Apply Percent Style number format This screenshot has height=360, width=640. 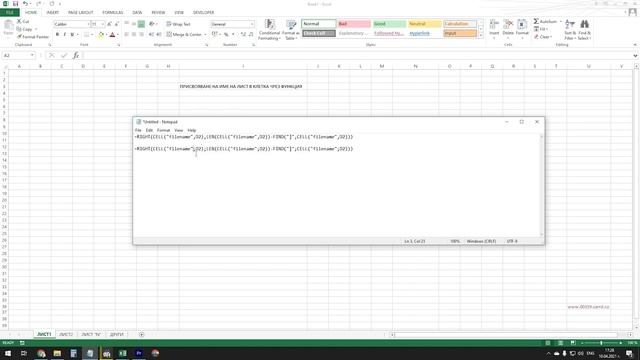(226, 35)
